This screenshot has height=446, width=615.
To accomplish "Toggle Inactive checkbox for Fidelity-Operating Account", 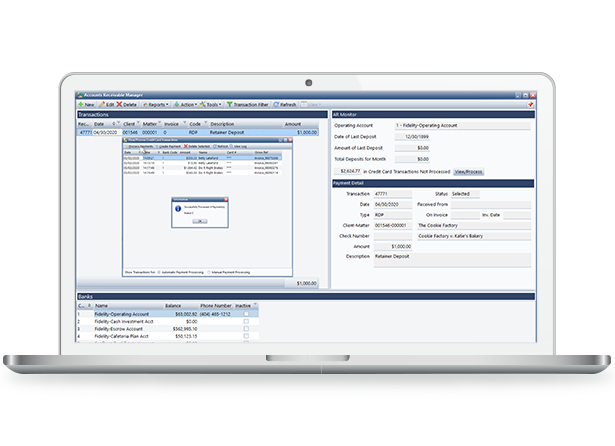I will click(x=246, y=313).
